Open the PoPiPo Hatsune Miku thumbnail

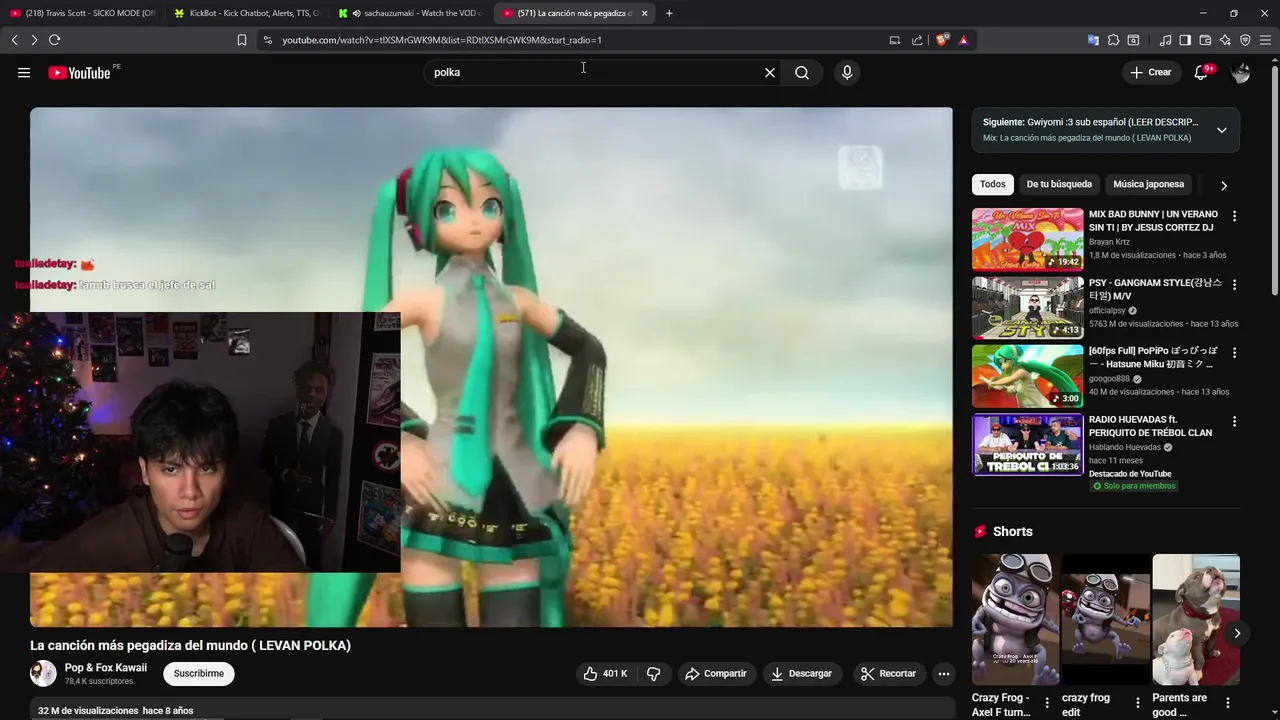[1027, 376]
